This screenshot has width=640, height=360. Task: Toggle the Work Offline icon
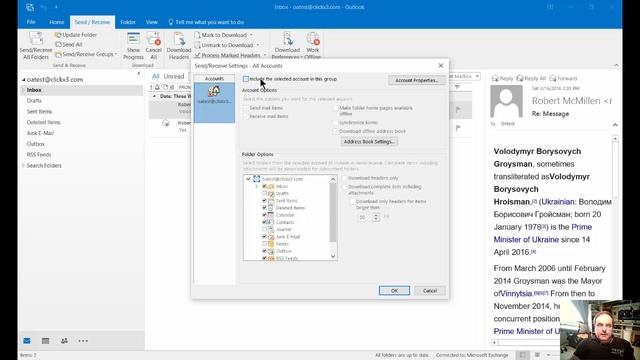point(313,38)
